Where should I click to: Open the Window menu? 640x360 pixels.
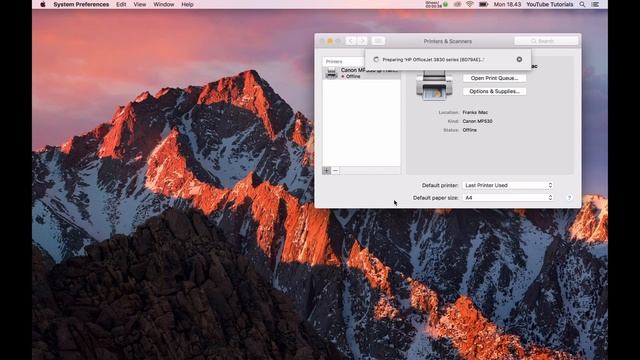pyautogui.click(x=164, y=4)
